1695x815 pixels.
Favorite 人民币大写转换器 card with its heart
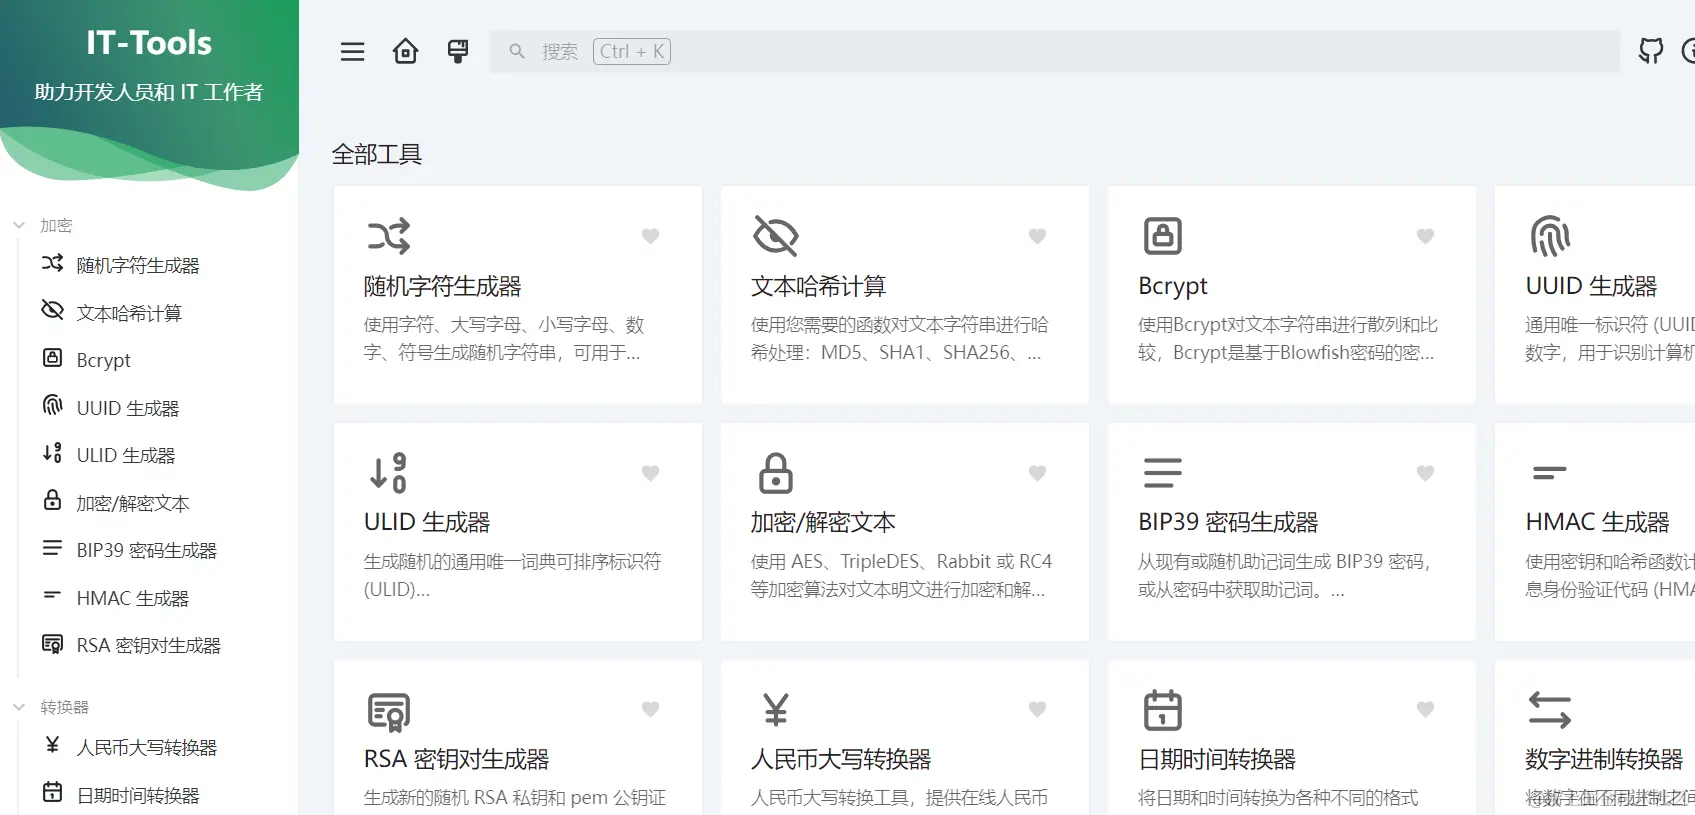1037,709
